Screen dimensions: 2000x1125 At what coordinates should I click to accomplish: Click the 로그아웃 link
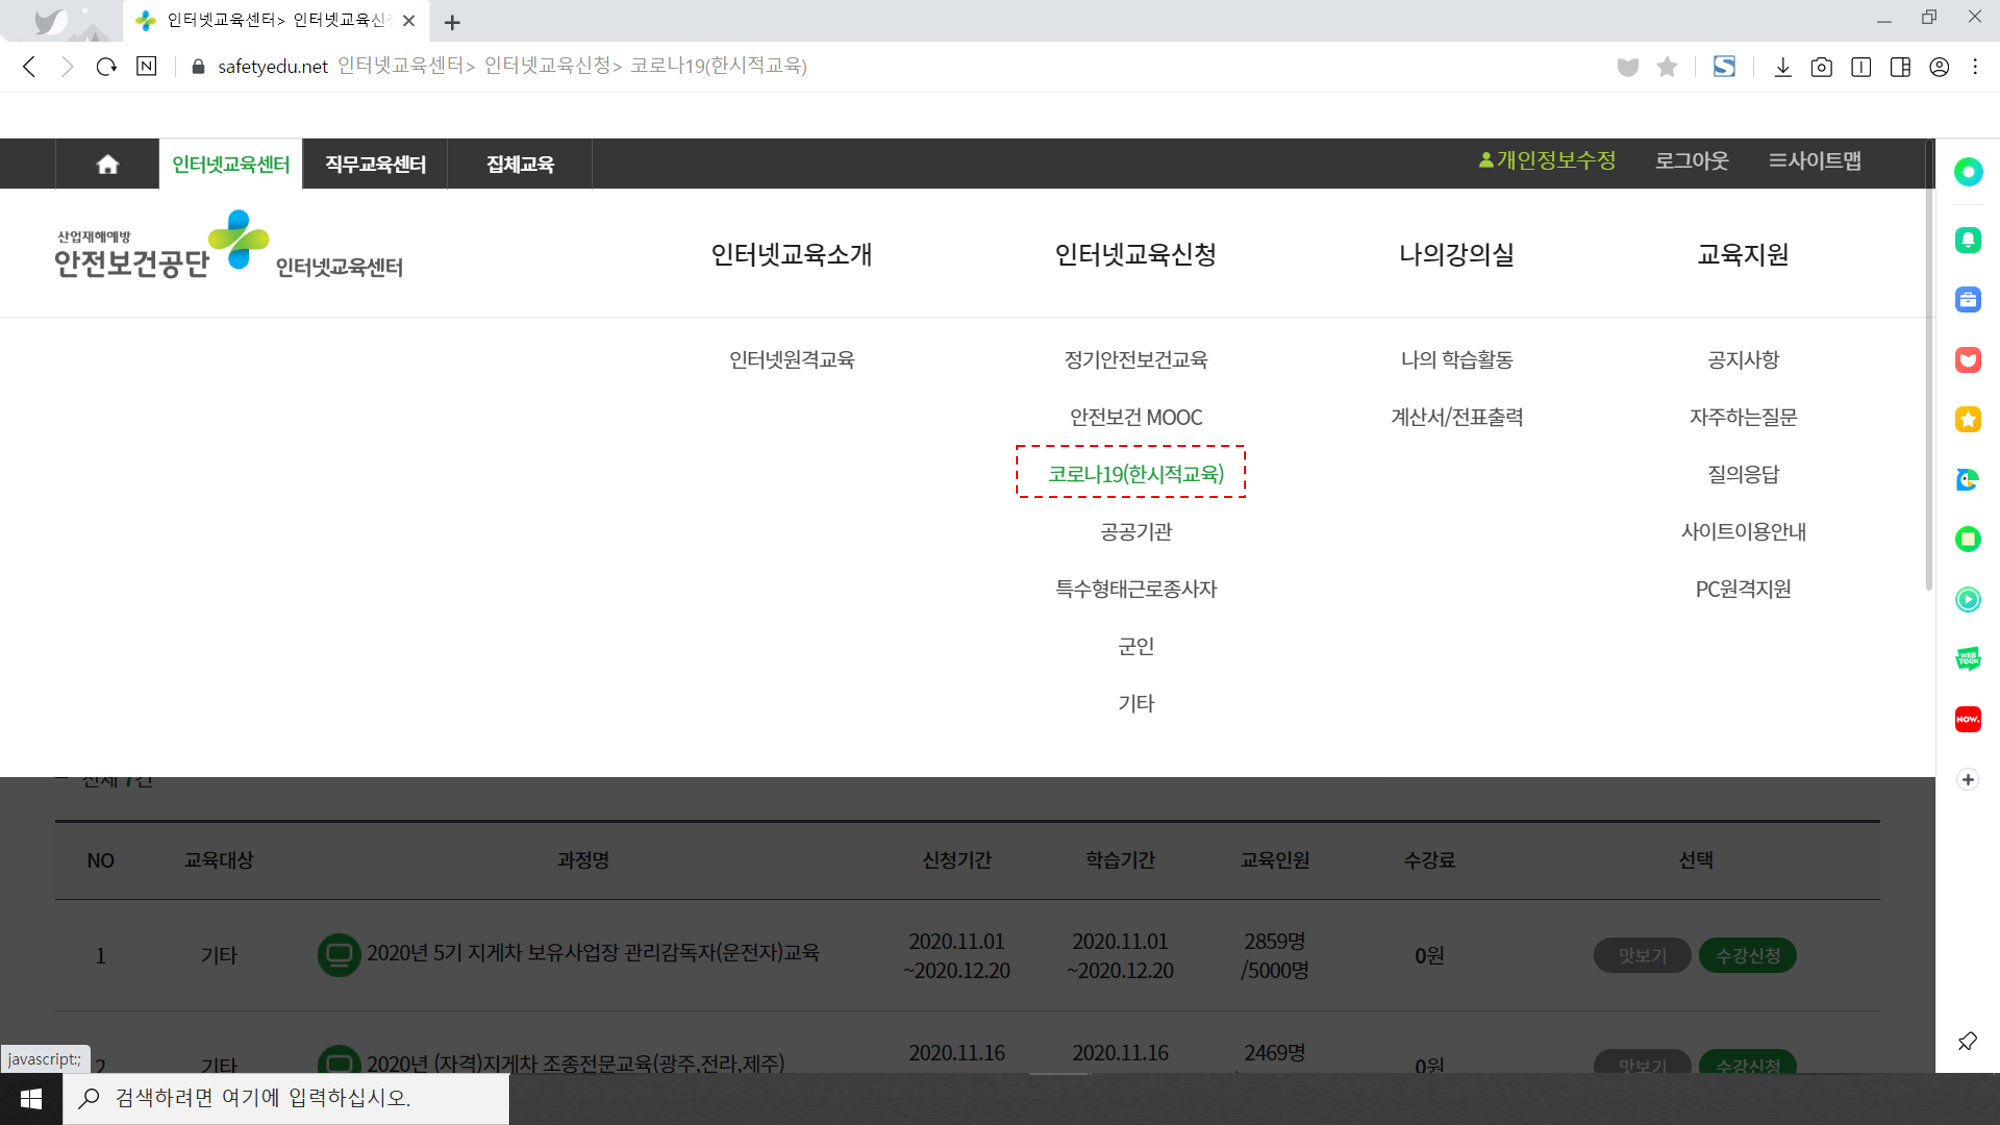pyautogui.click(x=1691, y=161)
